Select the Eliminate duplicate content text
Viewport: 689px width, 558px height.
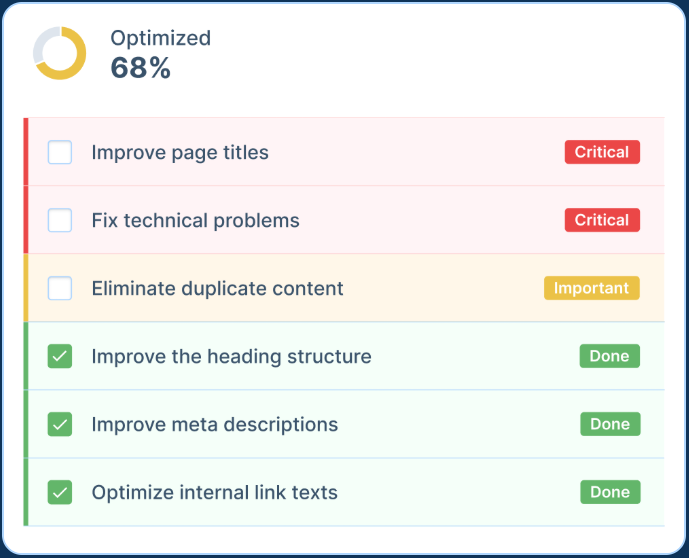pos(217,288)
